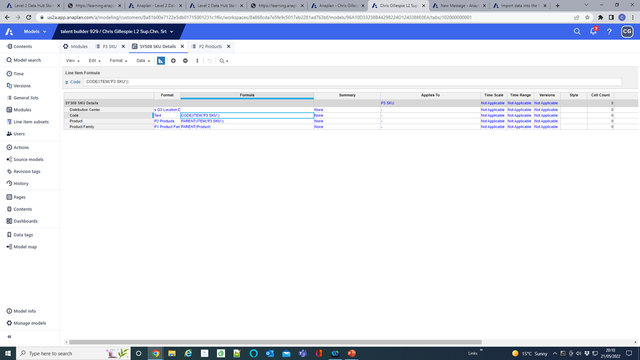The image size is (640, 360).
Task: Expand the Models dropdown in header
Action: pyautogui.click(x=35, y=31)
